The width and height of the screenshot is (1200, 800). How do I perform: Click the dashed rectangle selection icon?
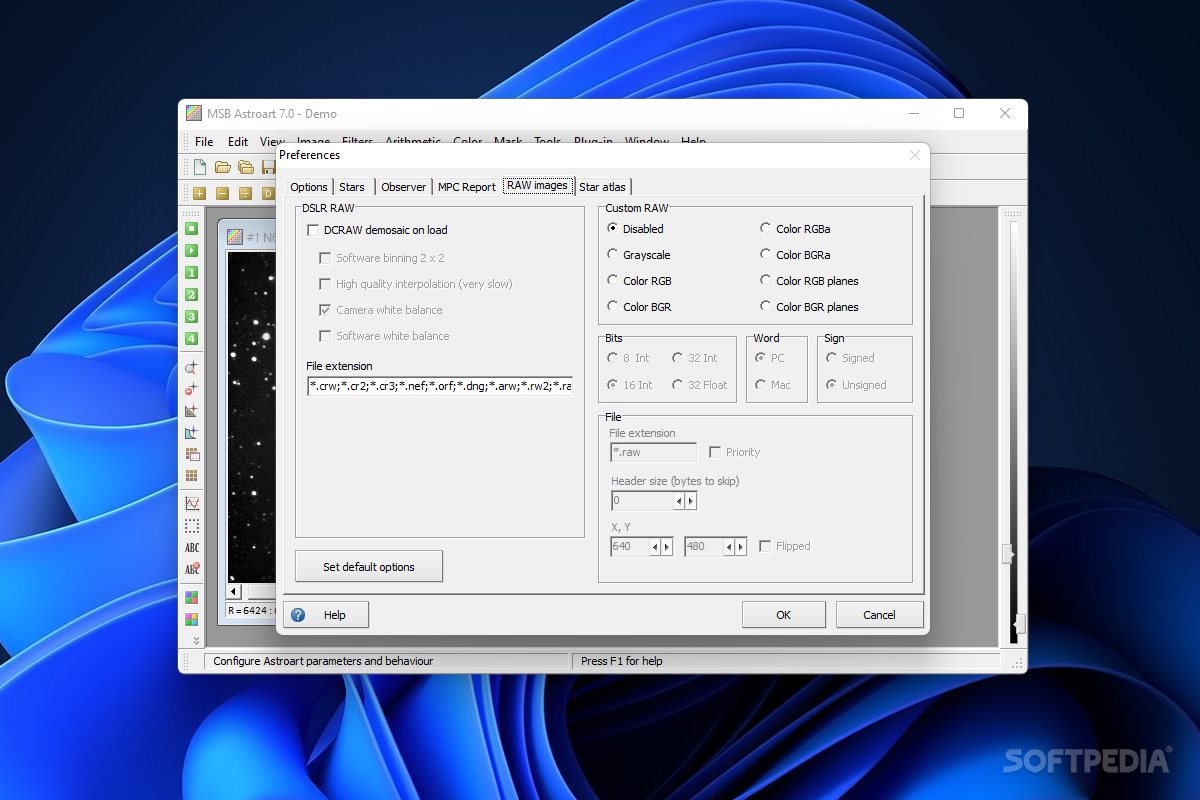[x=191, y=526]
